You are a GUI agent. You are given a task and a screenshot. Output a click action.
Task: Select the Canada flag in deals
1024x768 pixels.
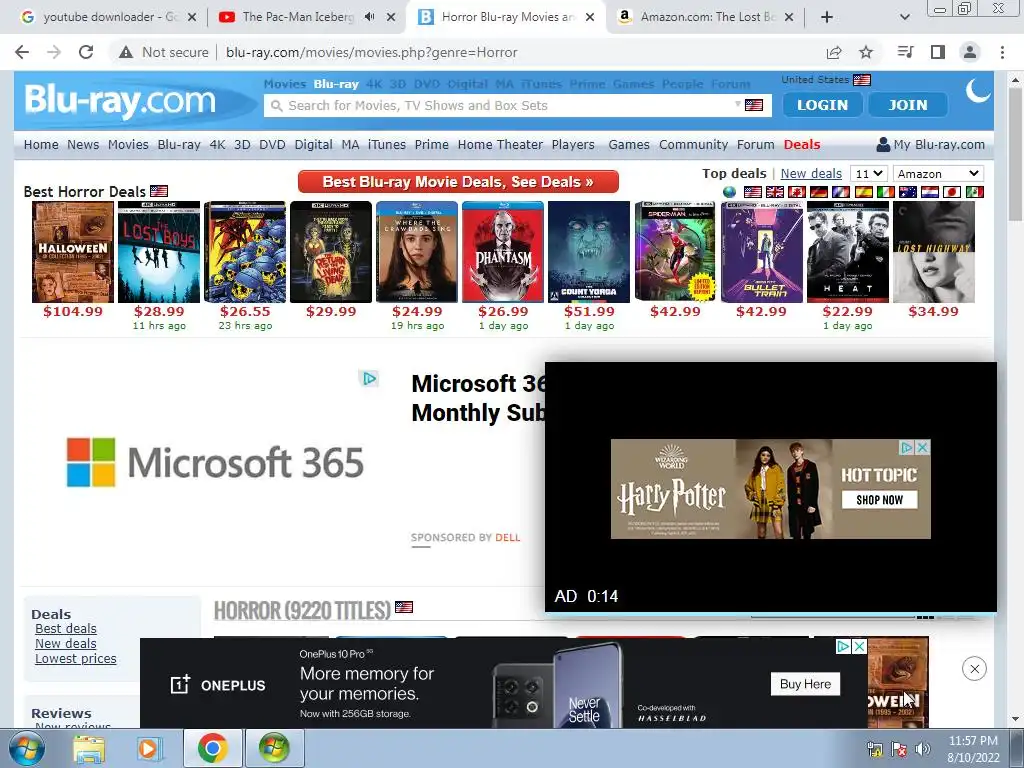click(x=797, y=192)
